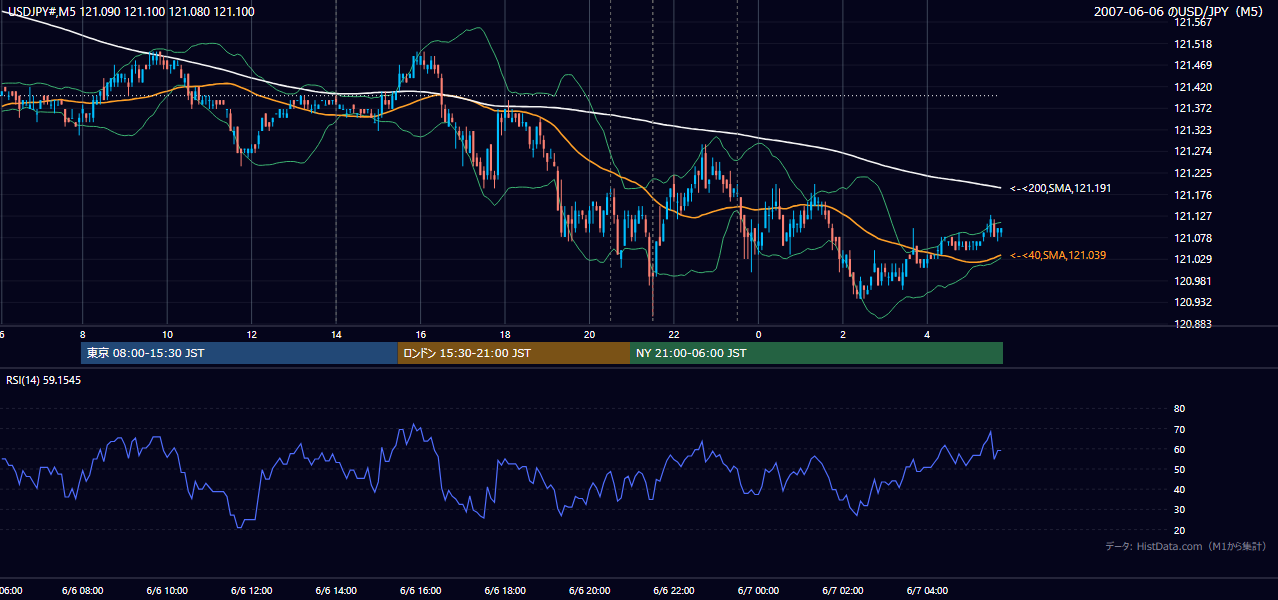
Task: Click hour label 22 under the price chart
Action: point(674,334)
